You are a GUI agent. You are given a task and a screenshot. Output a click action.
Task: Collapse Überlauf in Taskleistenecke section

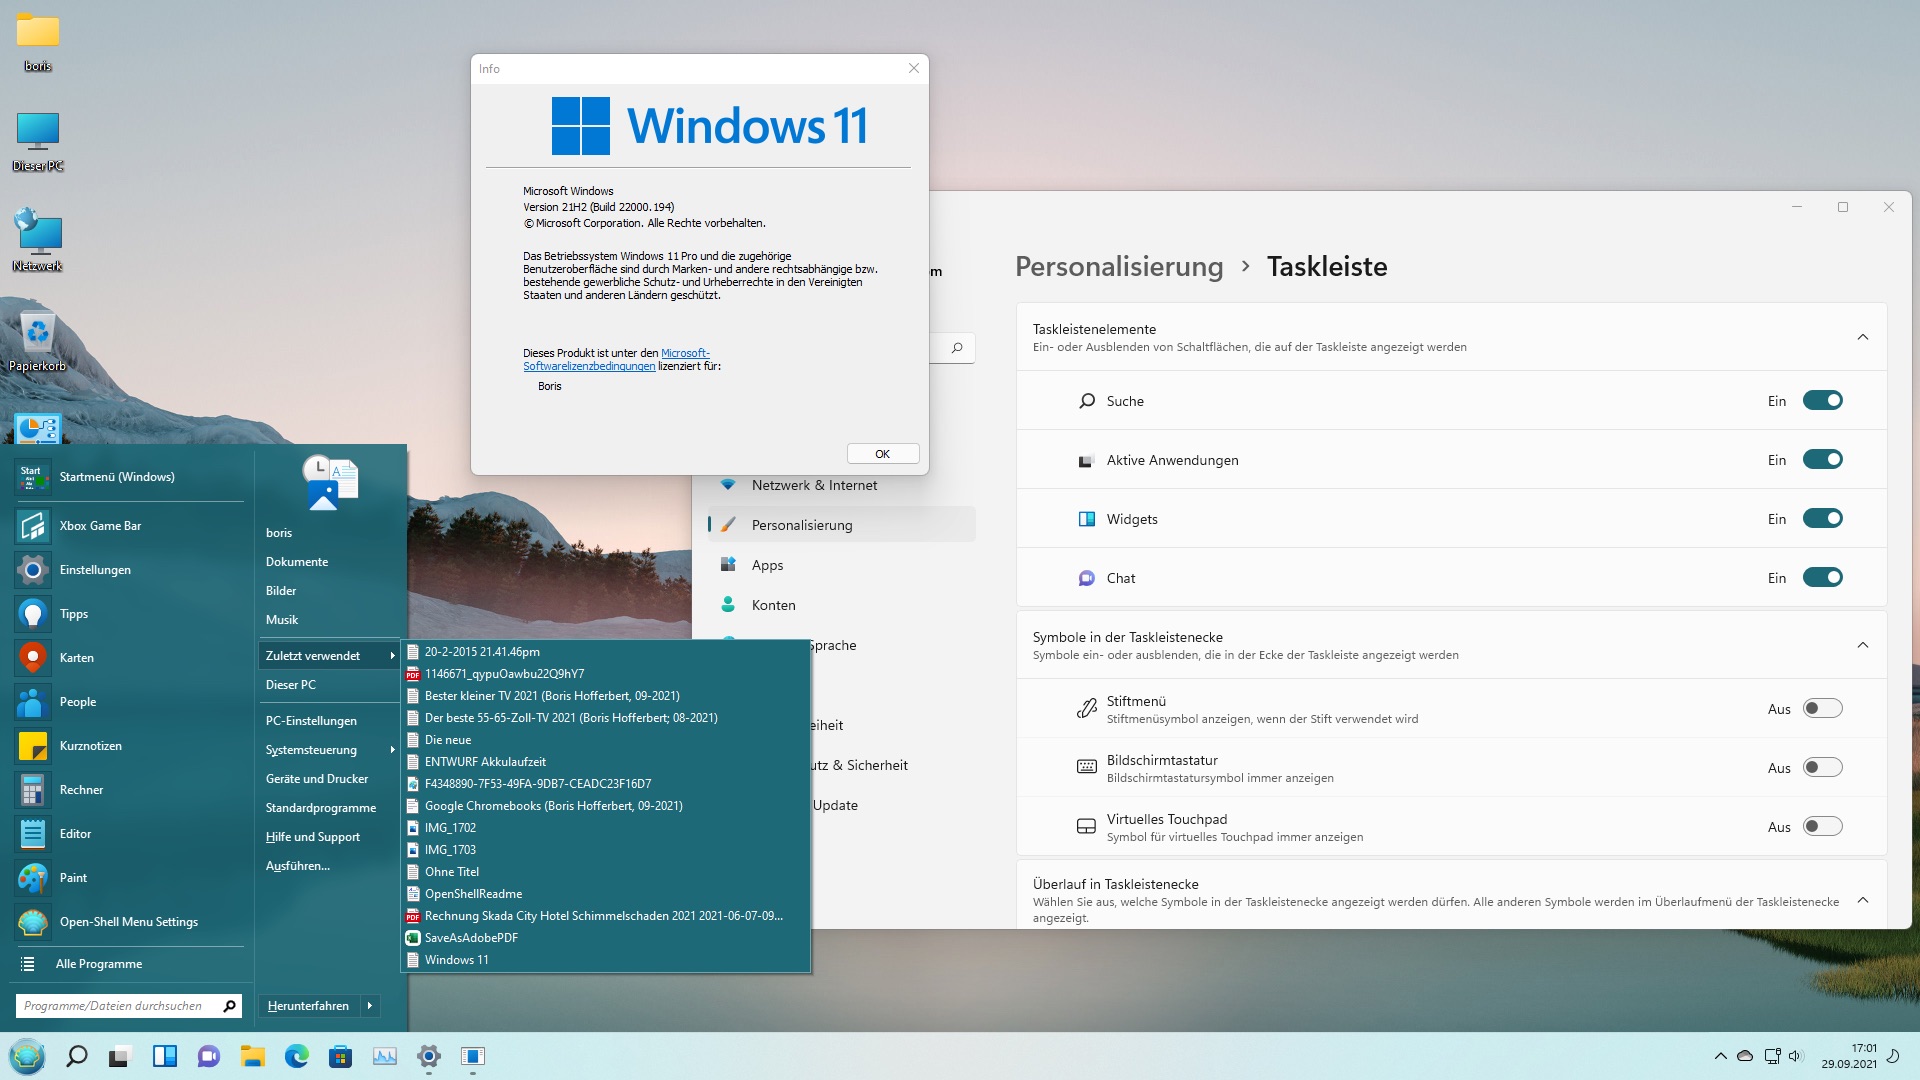[1863, 900]
